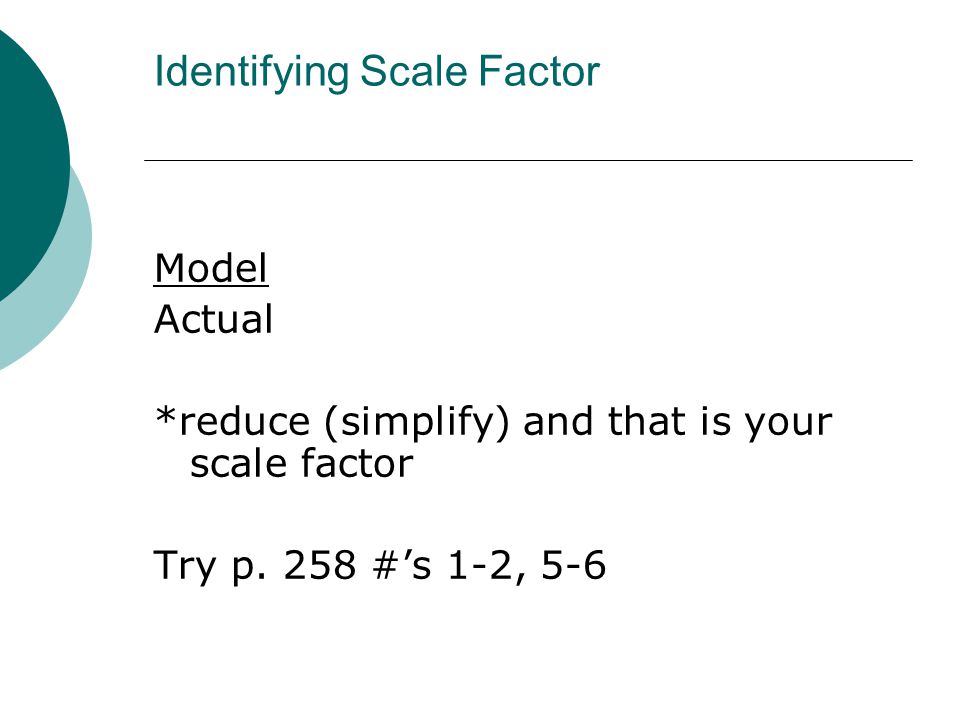Click the #'s symbol text
Viewport: 960px width, 720px height.
402,564
